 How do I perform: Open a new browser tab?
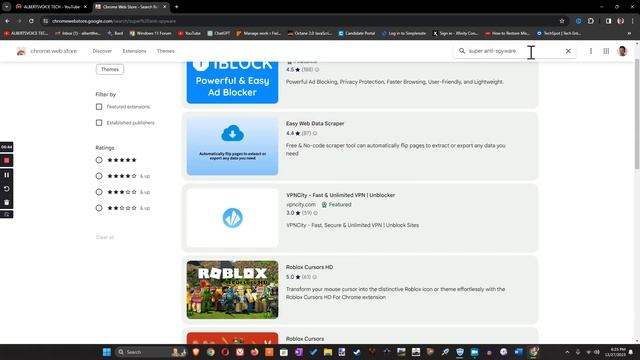click(176, 7)
